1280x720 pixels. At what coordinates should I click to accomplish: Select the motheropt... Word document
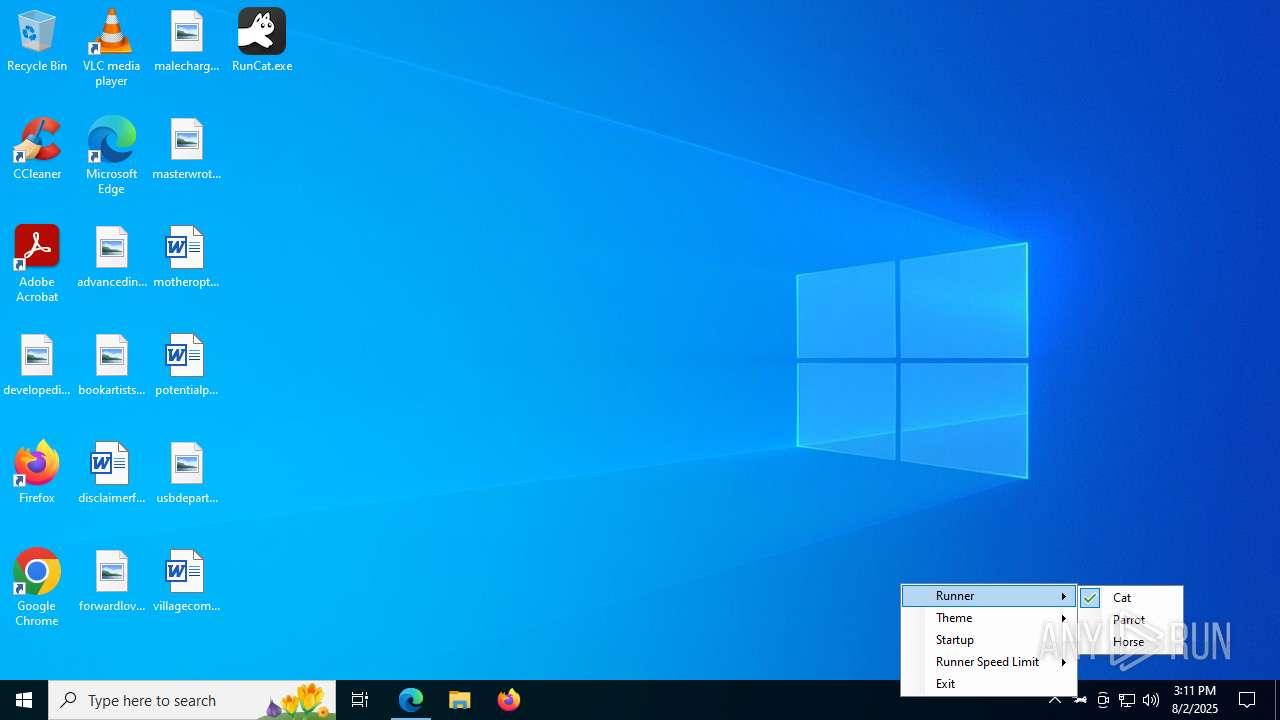pyautogui.click(x=187, y=258)
